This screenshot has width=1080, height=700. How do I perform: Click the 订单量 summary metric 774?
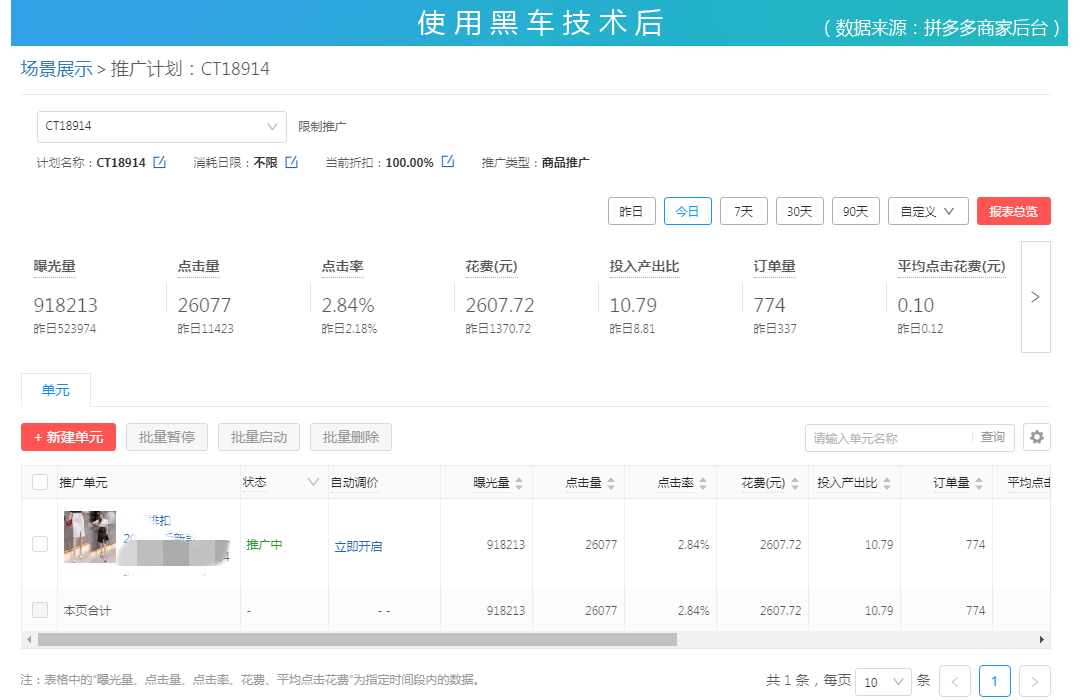click(x=769, y=305)
